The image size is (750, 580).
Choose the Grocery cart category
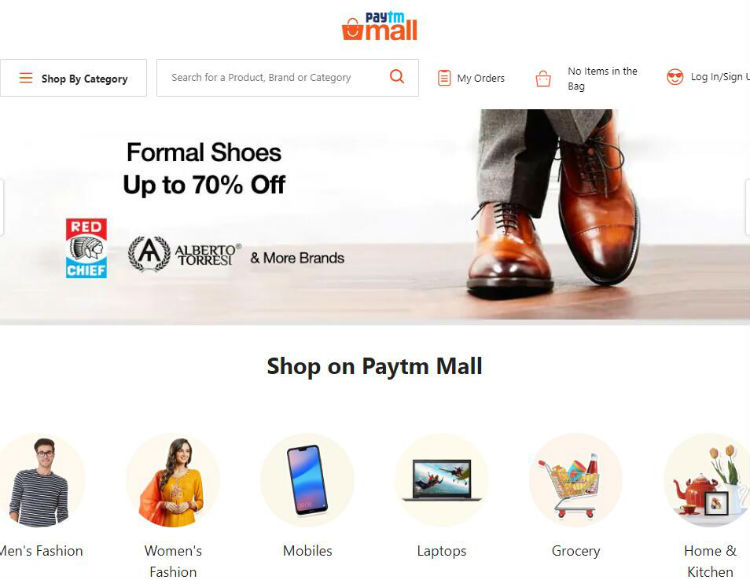tap(576, 480)
